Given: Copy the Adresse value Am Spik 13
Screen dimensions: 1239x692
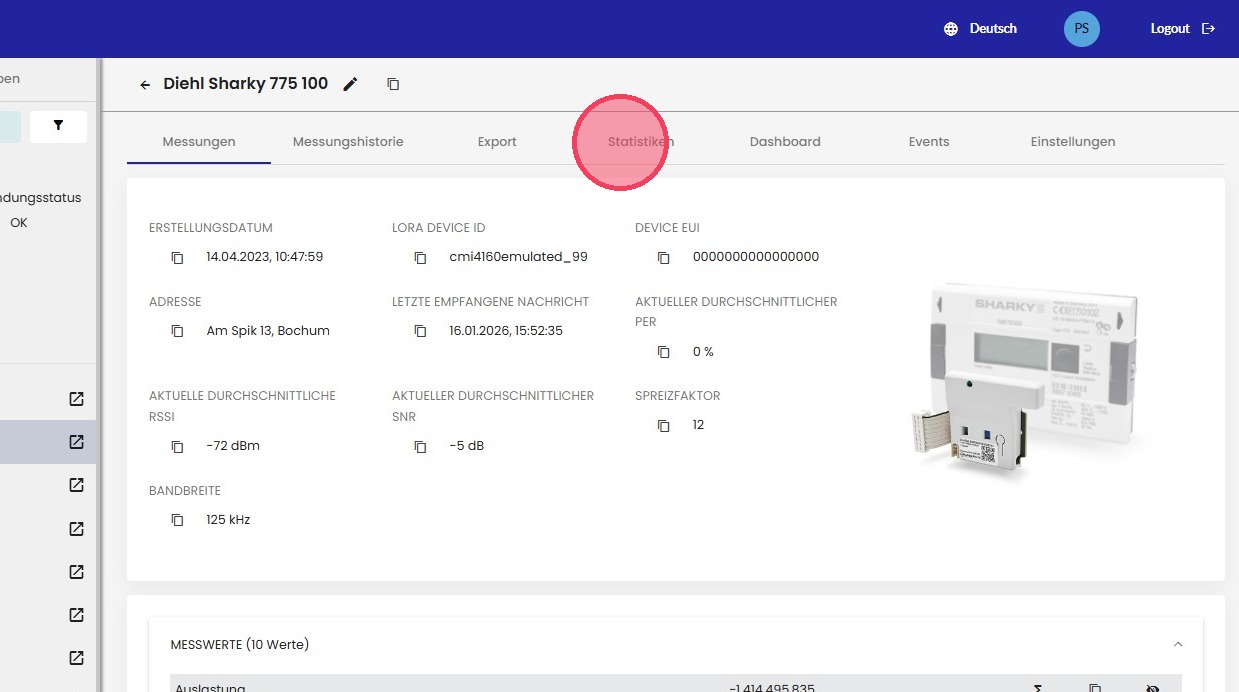Looking at the screenshot, I should pos(177,331).
